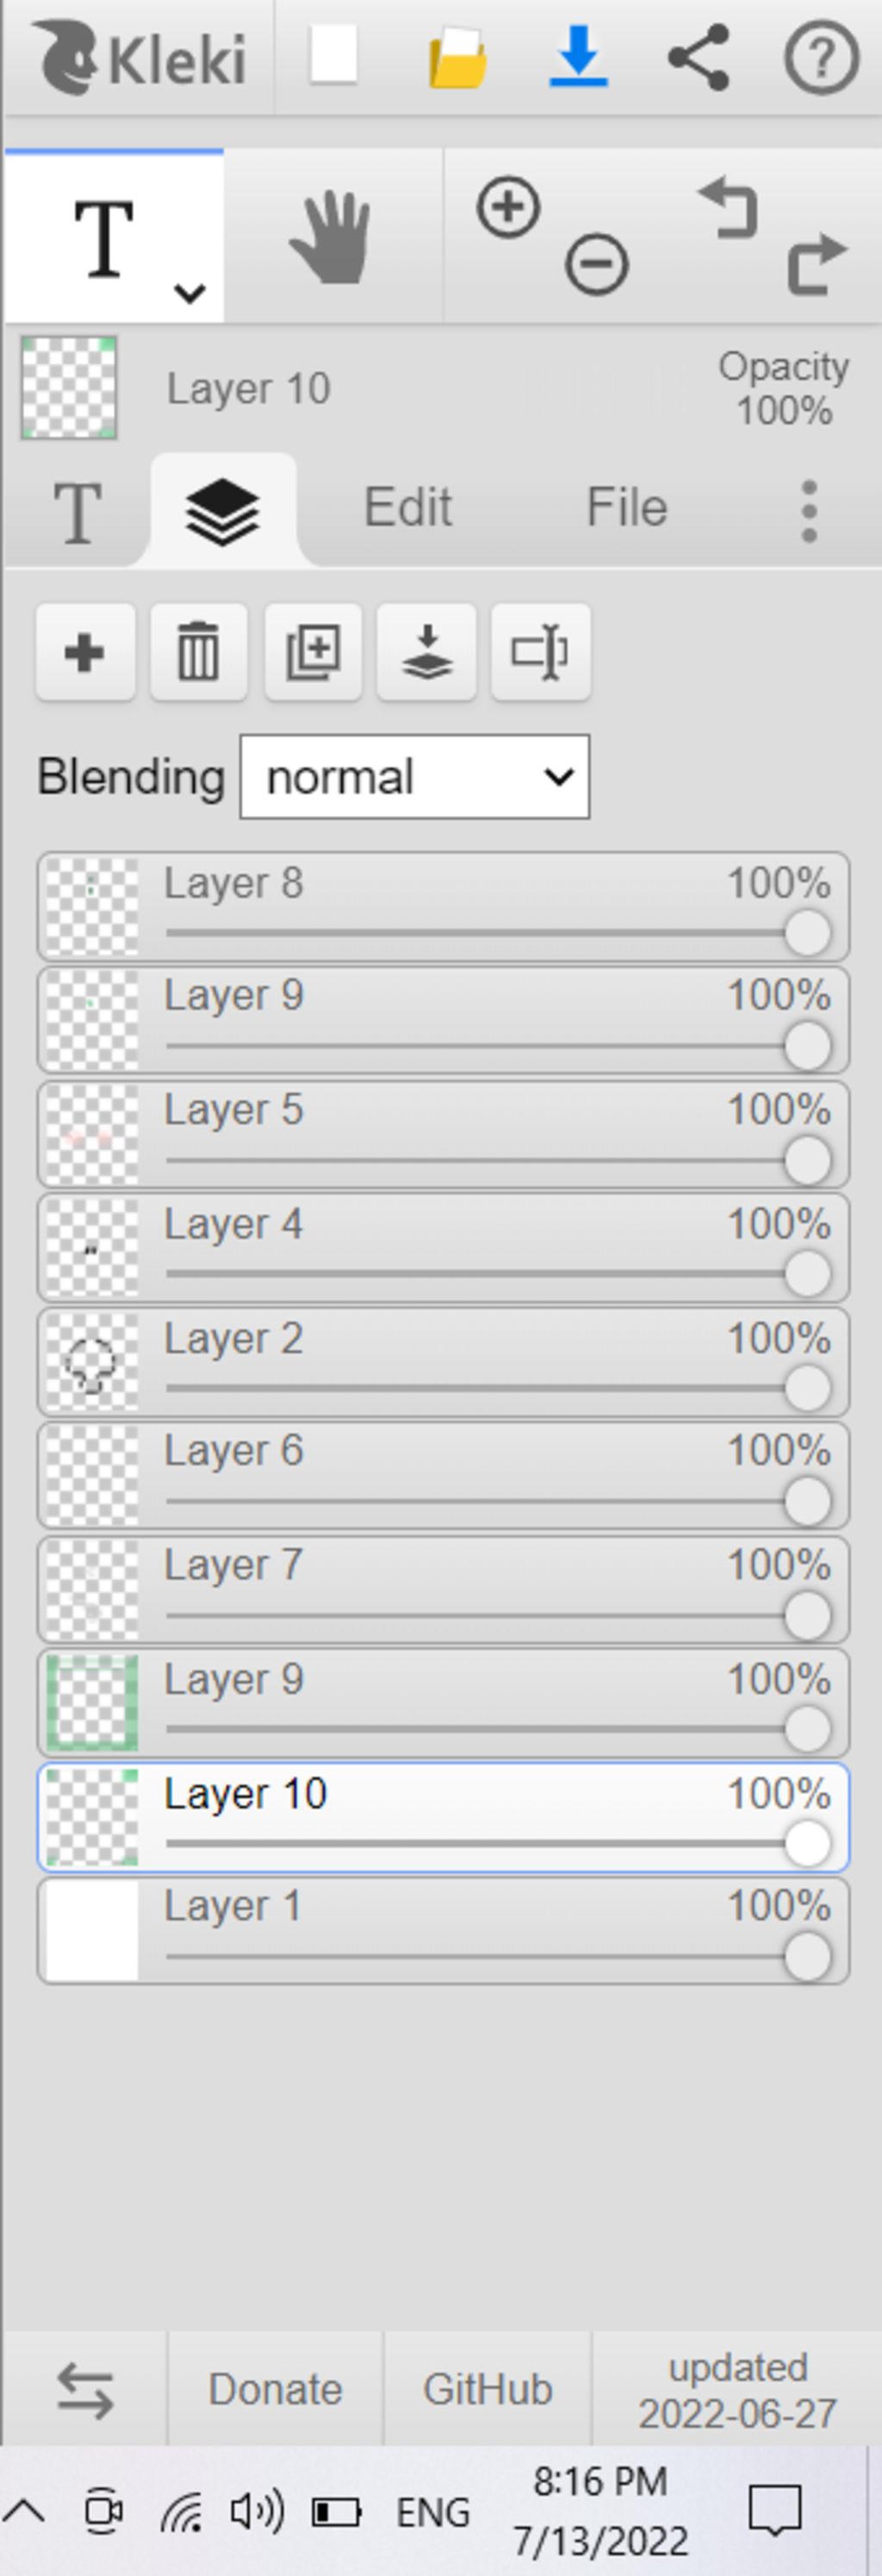Open the GitHub link
Image resolution: width=882 pixels, height=2576 pixels.
coord(488,2389)
